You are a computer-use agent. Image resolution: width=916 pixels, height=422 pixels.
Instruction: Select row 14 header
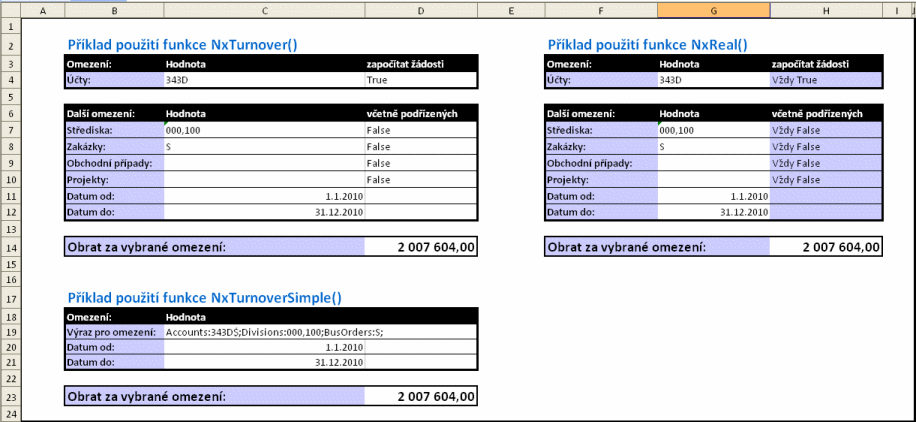coord(9,246)
